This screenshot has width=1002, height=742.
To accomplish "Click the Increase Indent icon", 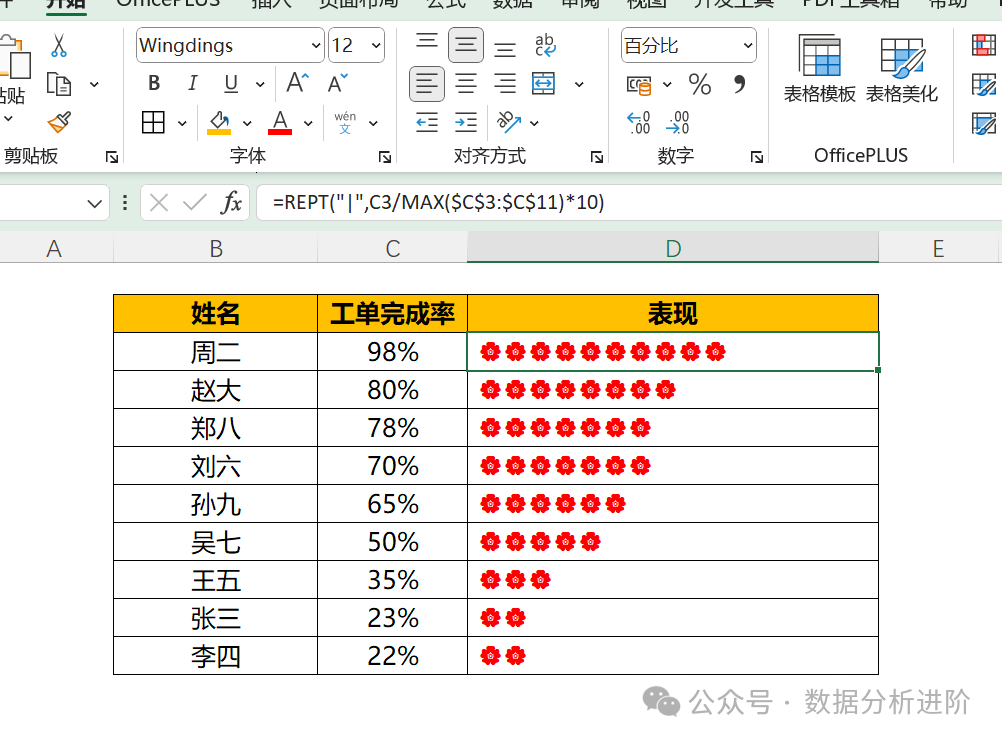I will (466, 122).
